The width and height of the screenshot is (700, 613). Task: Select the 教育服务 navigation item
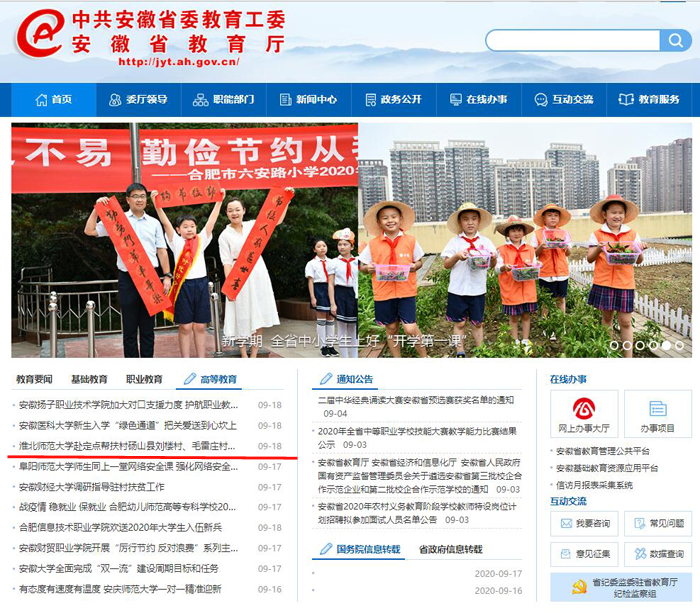click(649, 100)
